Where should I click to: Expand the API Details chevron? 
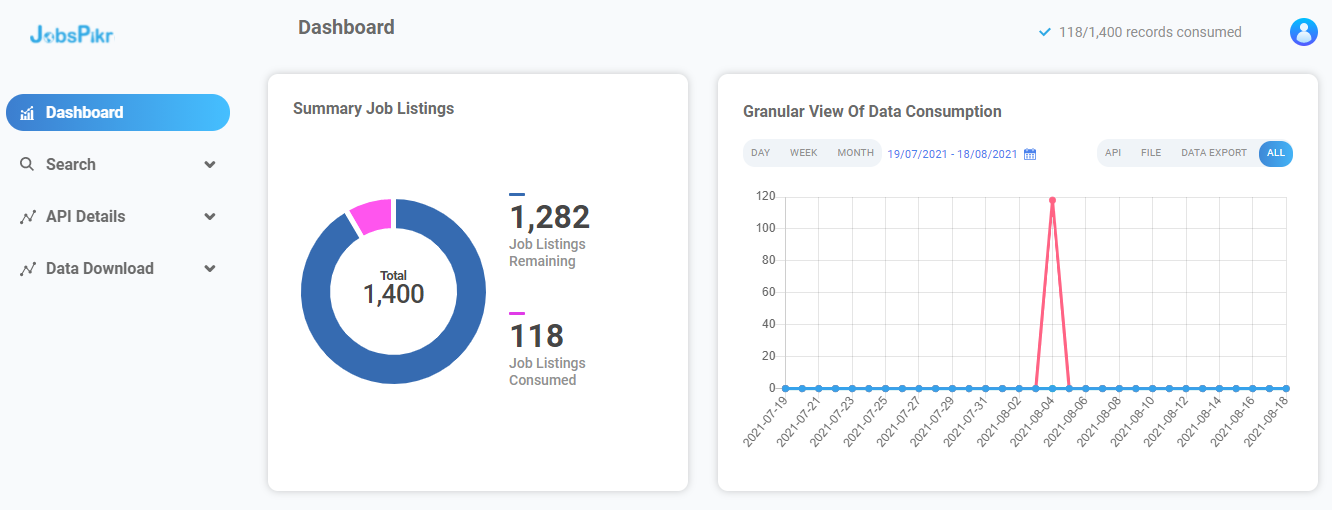[x=210, y=216]
